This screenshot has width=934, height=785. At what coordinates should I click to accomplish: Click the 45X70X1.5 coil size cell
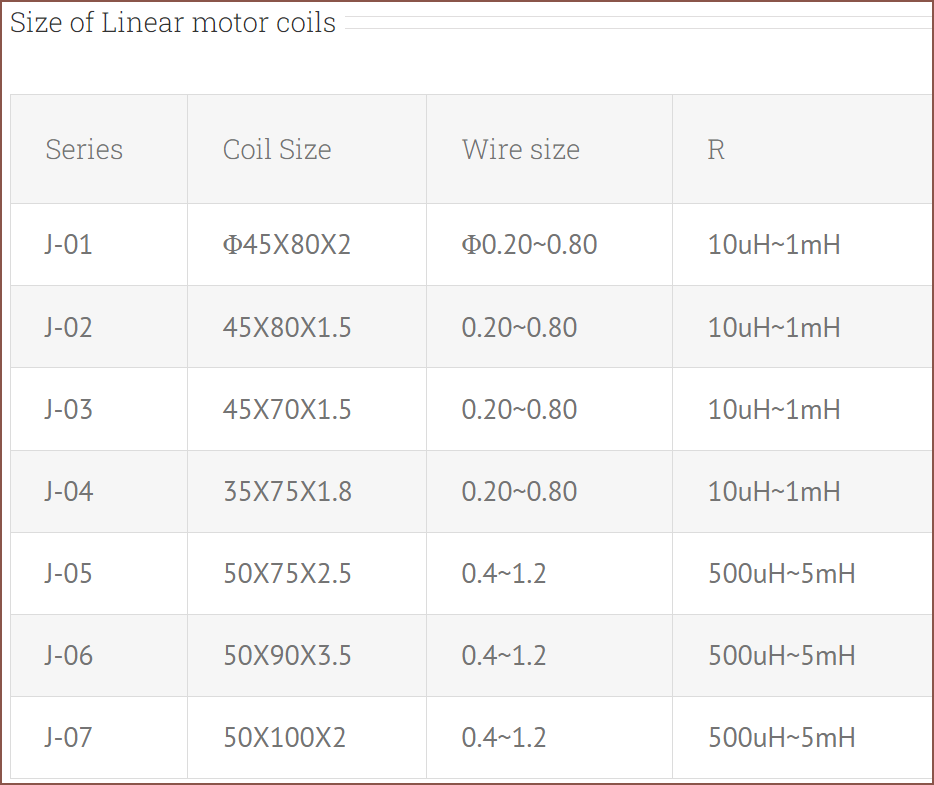pos(287,409)
